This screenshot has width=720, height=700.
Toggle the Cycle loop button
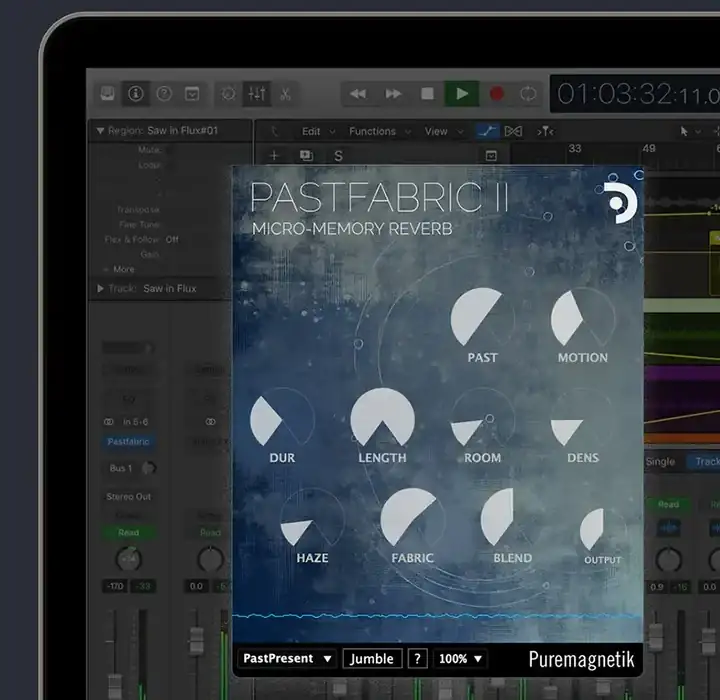(528, 94)
